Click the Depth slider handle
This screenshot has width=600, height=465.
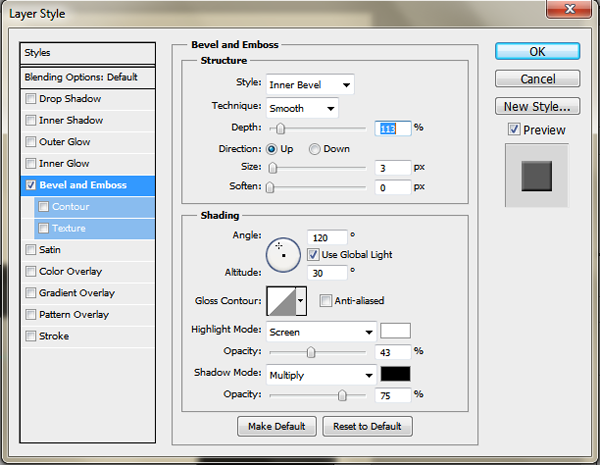coord(280,129)
